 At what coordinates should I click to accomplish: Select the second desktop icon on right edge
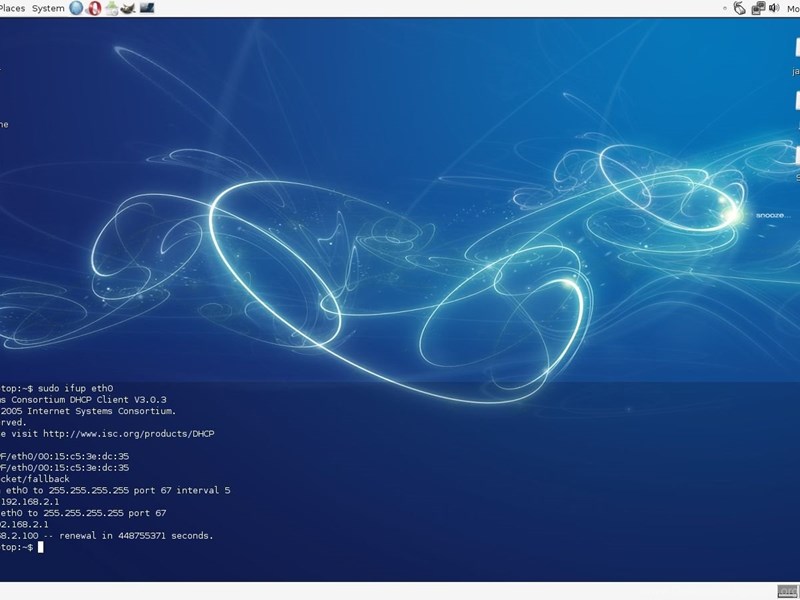pos(796,100)
